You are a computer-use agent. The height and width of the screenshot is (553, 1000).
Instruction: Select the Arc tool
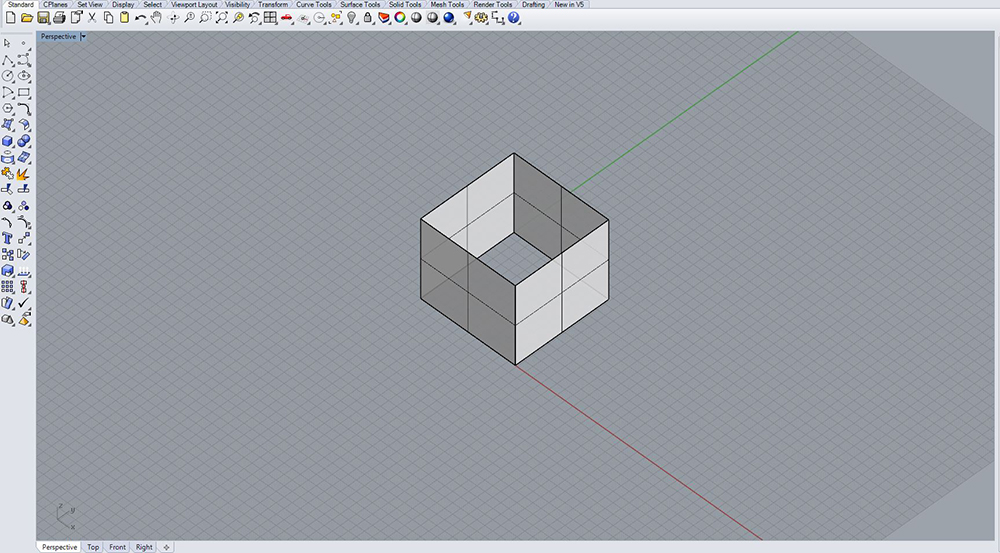coord(7,92)
